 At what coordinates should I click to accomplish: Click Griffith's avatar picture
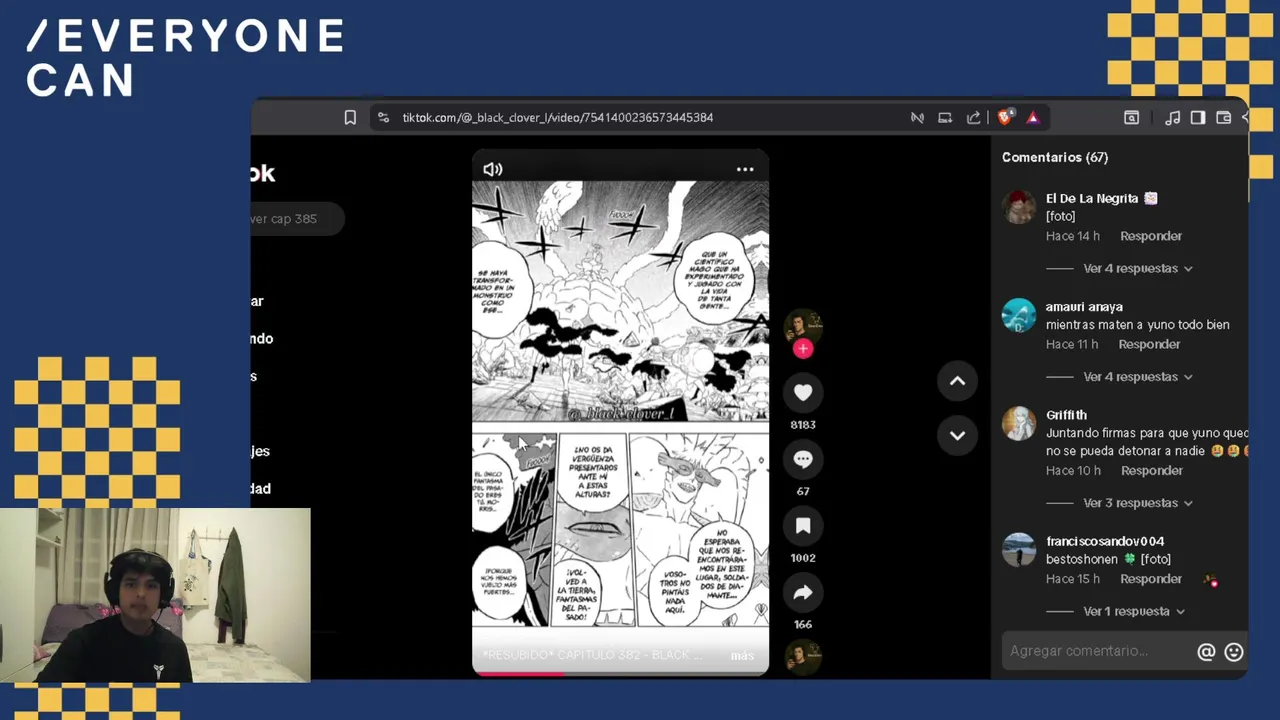pyautogui.click(x=1019, y=423)
